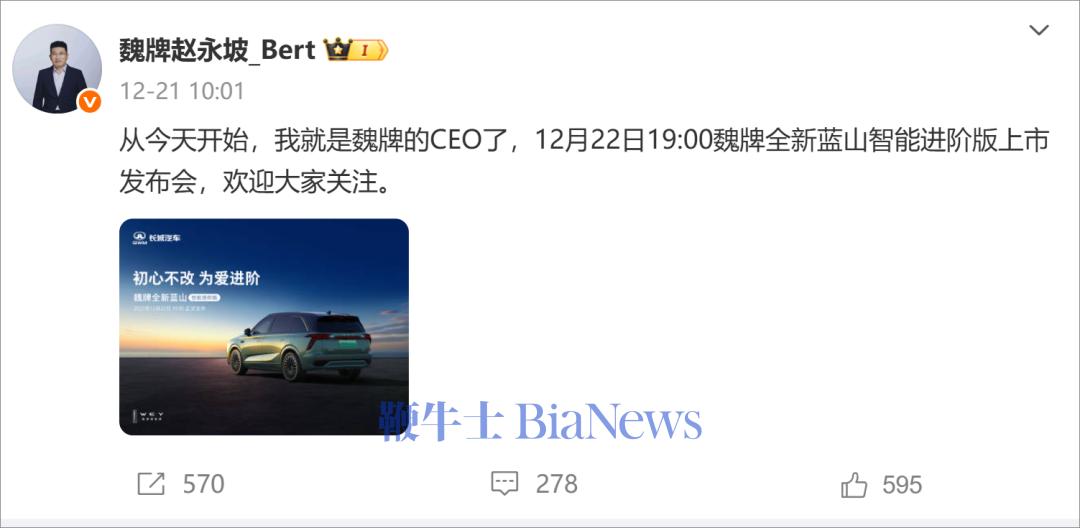Click the orange verified badge on avatar
The height and width of the screenshot is (528, 1080).
pos(90,101)
